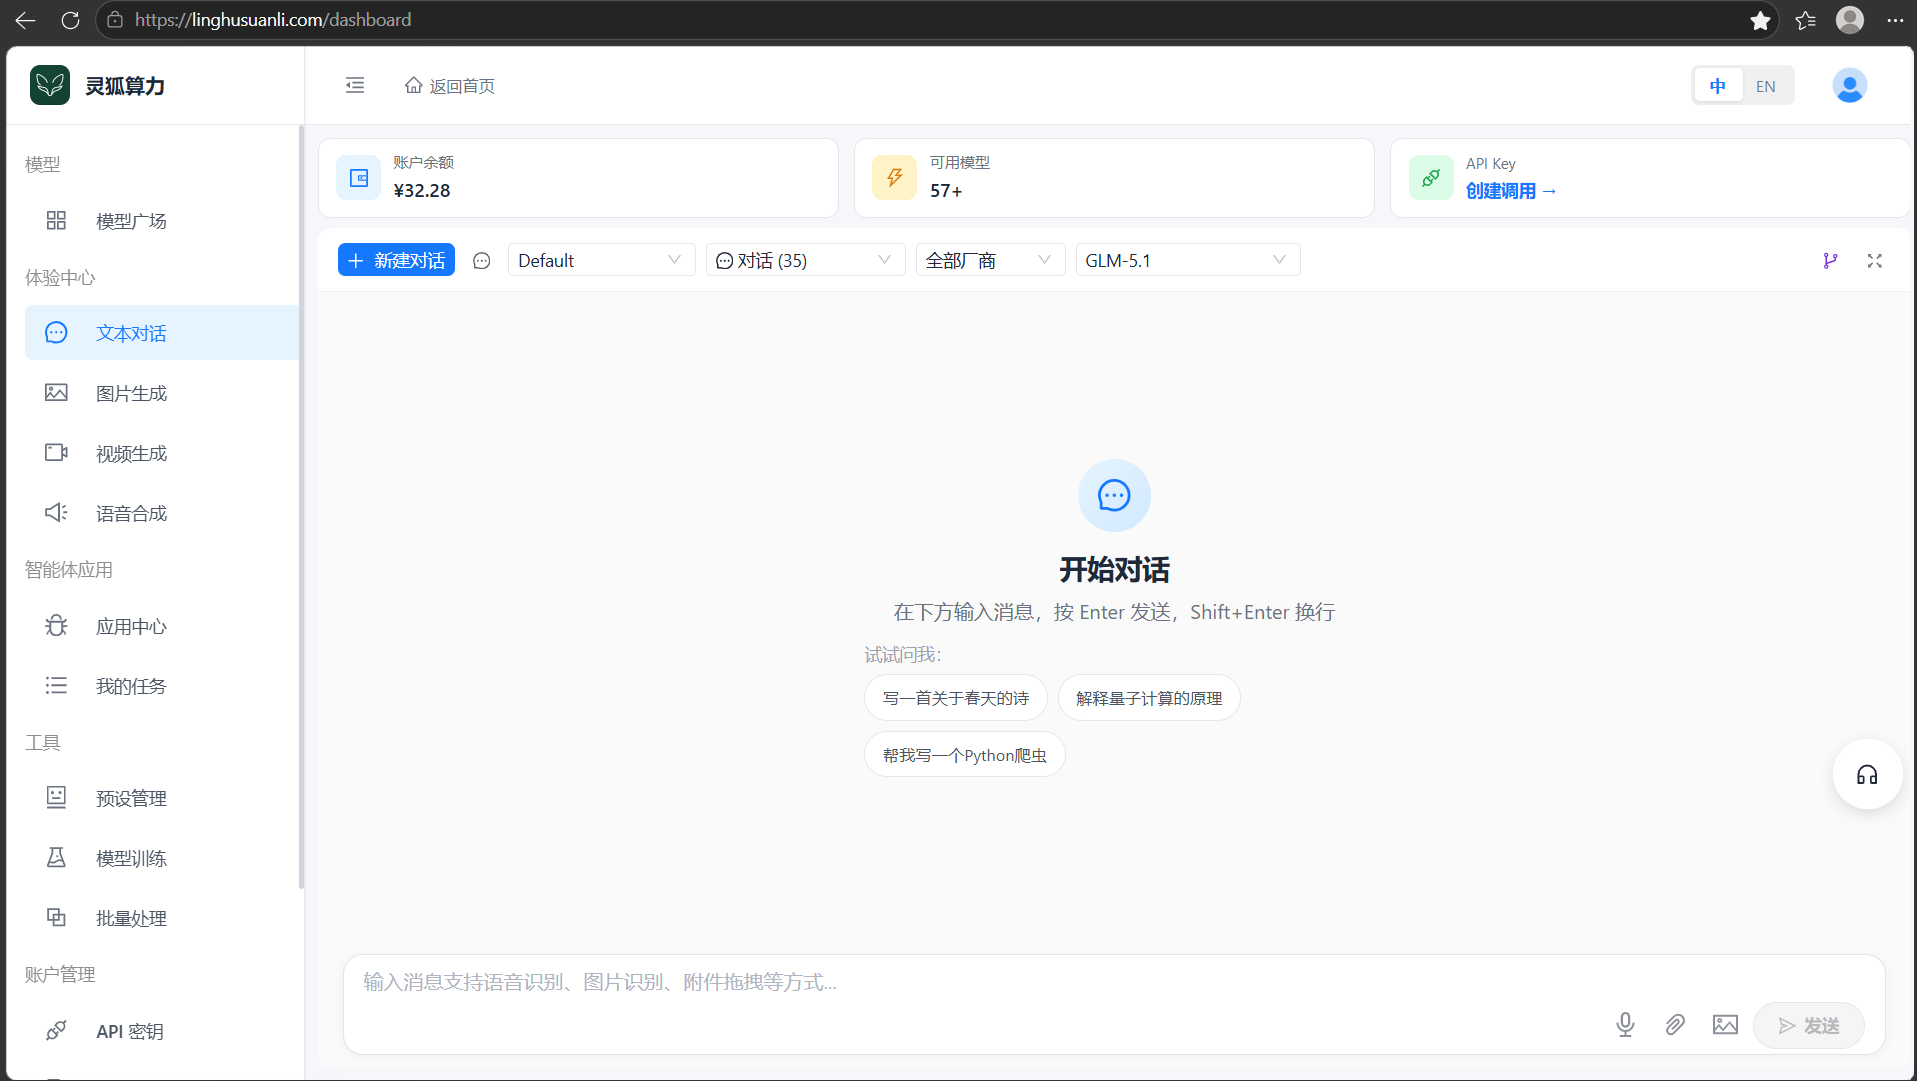Choose suggestion 解释量子计算的原理

(x=1149, y=699)
